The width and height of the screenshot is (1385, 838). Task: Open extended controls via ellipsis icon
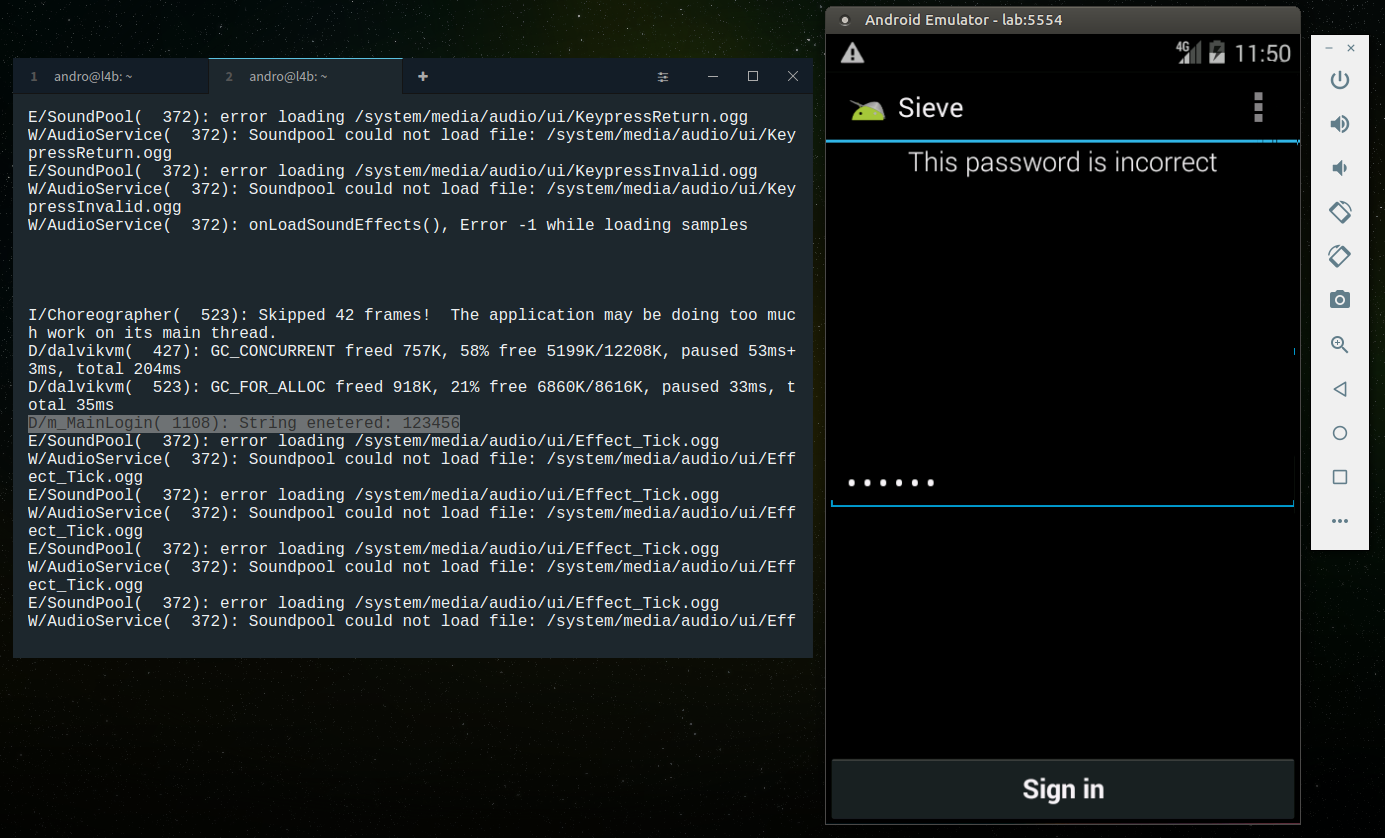pos(1340,521)
